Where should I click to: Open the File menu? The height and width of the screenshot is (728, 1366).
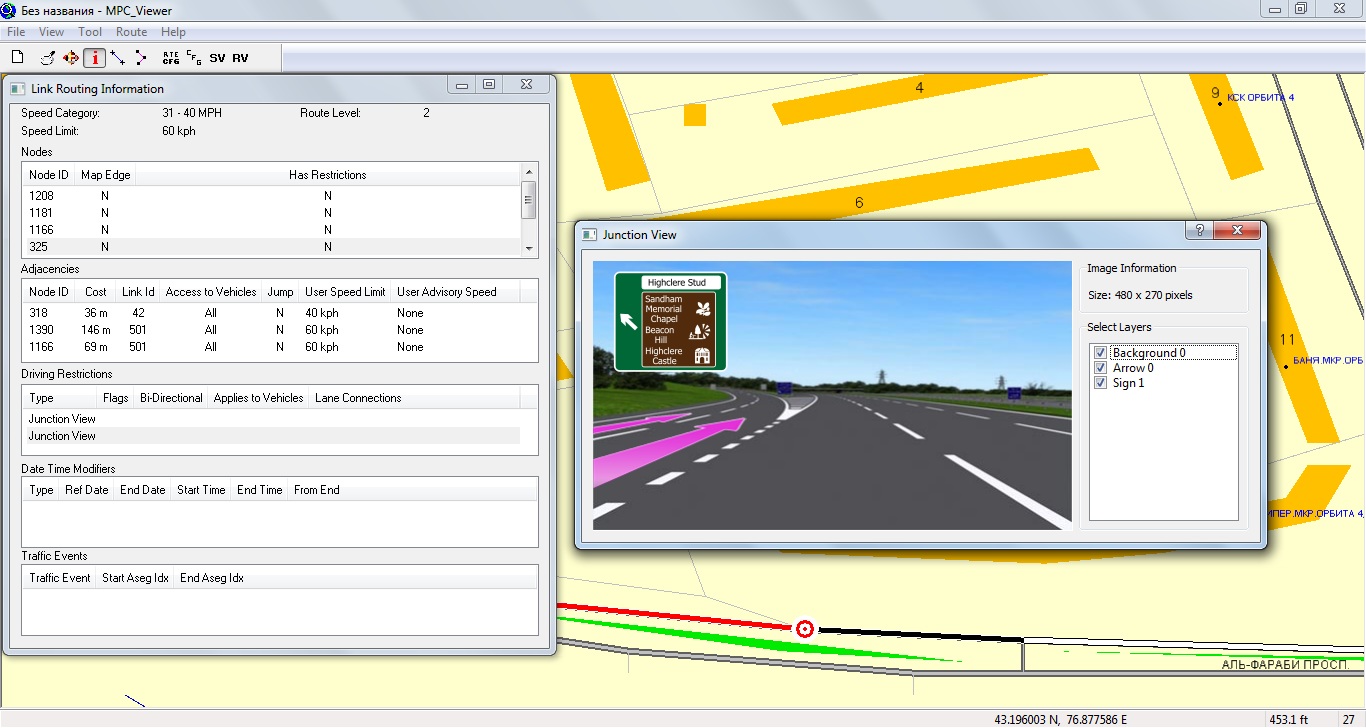[16, 32]
